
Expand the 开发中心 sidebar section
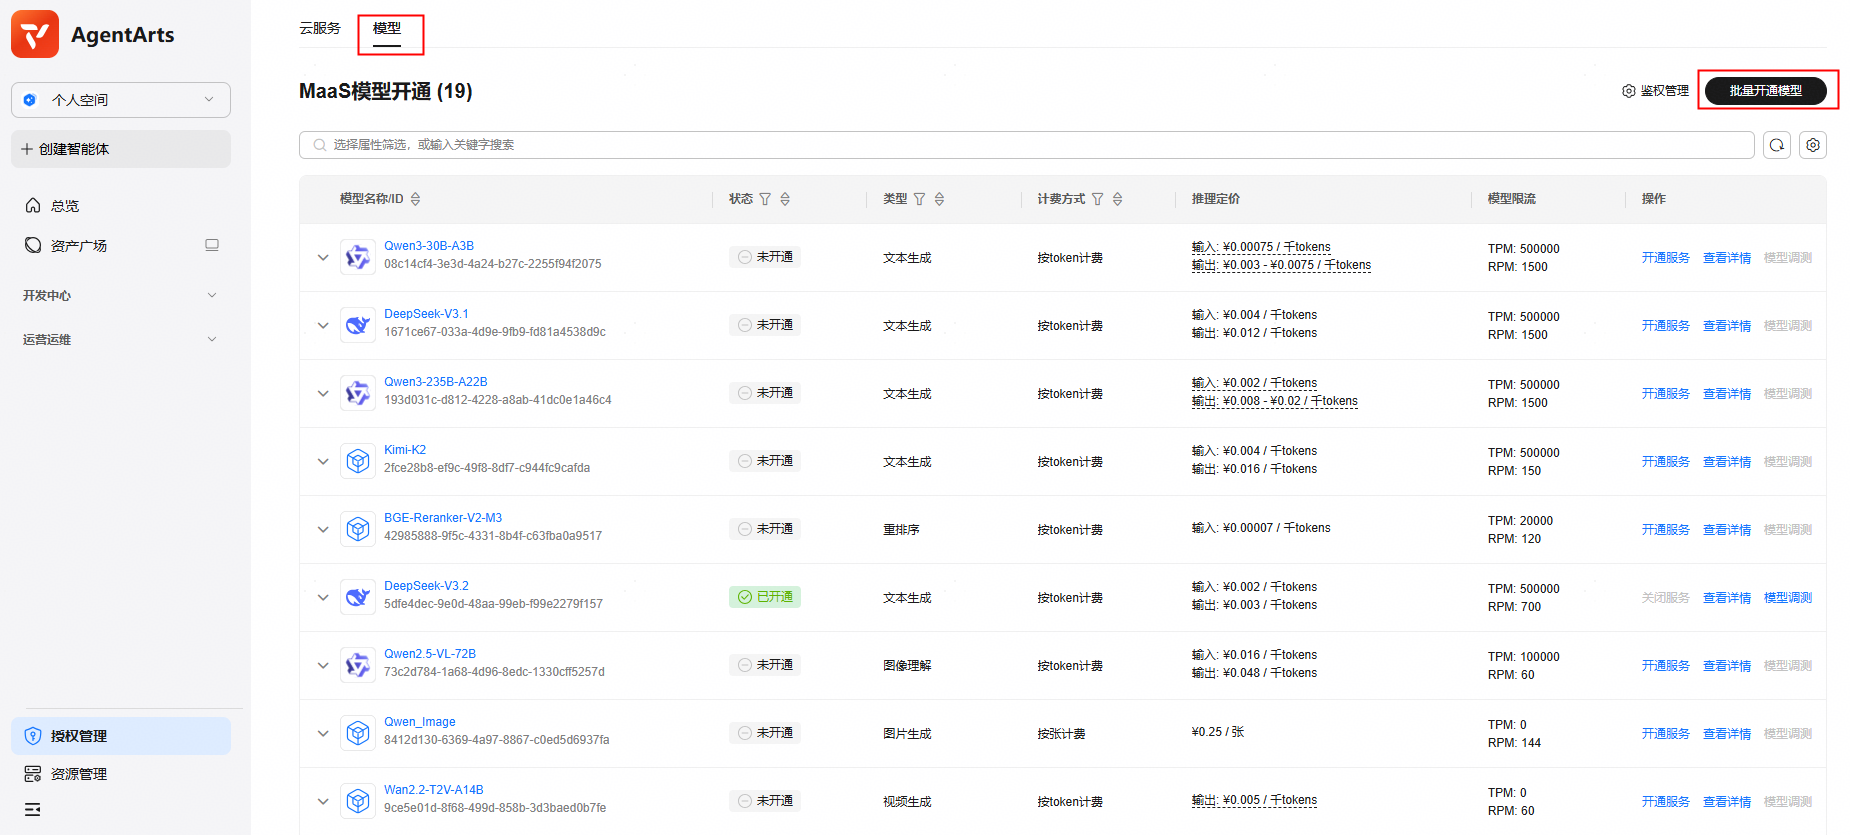pyautogui.click(x=121, y=295)
